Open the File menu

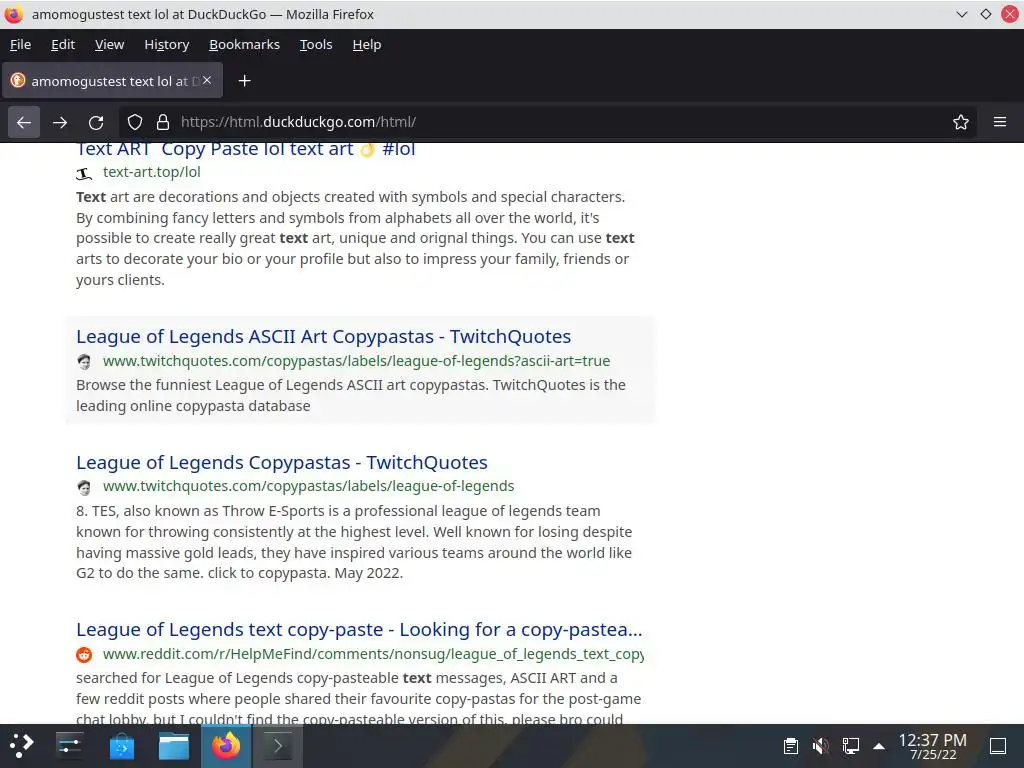coord(20,44)
